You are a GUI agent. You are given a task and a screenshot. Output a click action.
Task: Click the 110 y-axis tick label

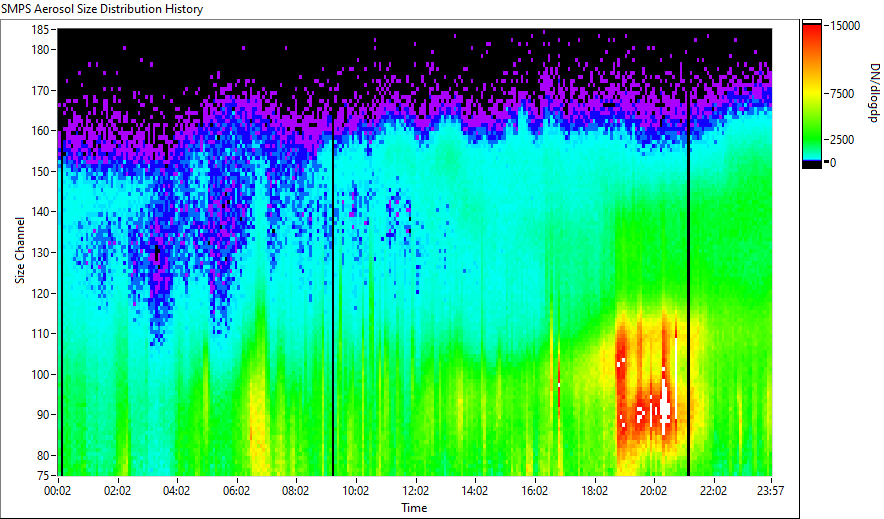(x=40, y=334)
